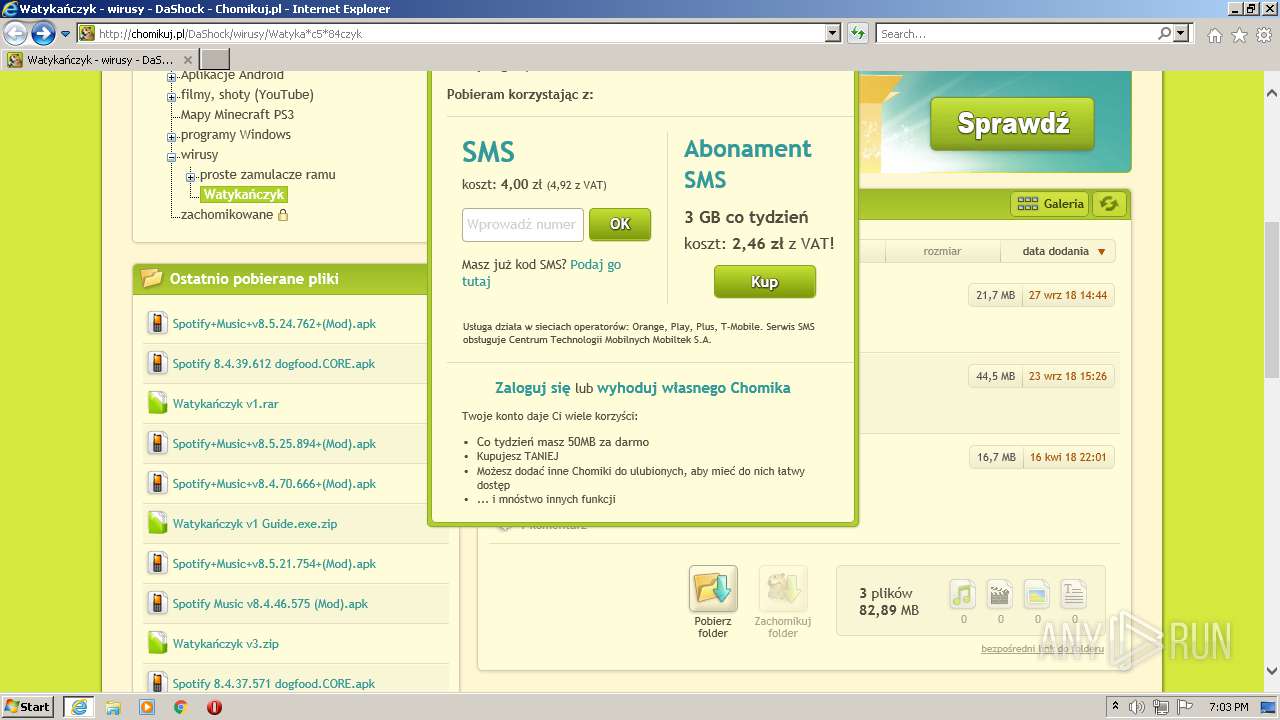Open Watykańczyk v1 Guide.exe.zip file link
Image resolution: width=1280 pixels, height=720 pixels.
pos(255,524)
